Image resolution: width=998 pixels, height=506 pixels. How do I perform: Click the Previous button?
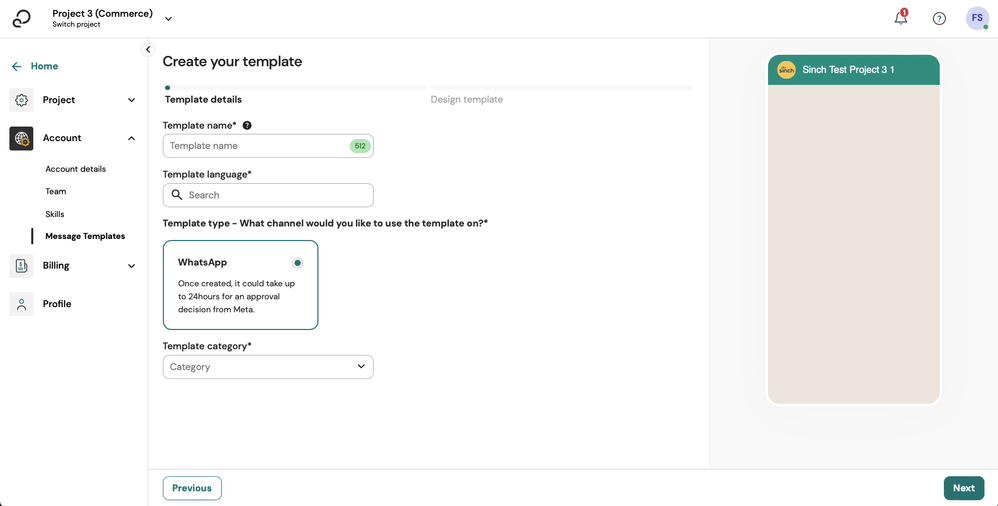click(192, 488)
